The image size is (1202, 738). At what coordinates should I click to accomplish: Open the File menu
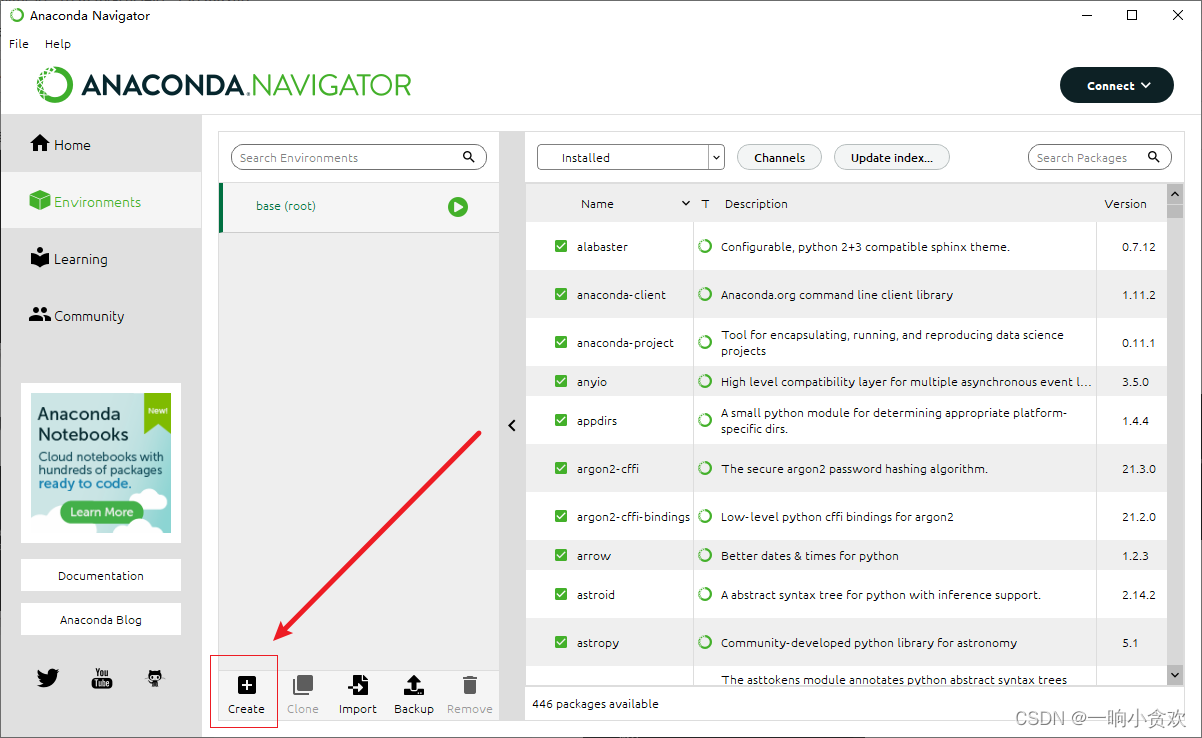(19, 44)
